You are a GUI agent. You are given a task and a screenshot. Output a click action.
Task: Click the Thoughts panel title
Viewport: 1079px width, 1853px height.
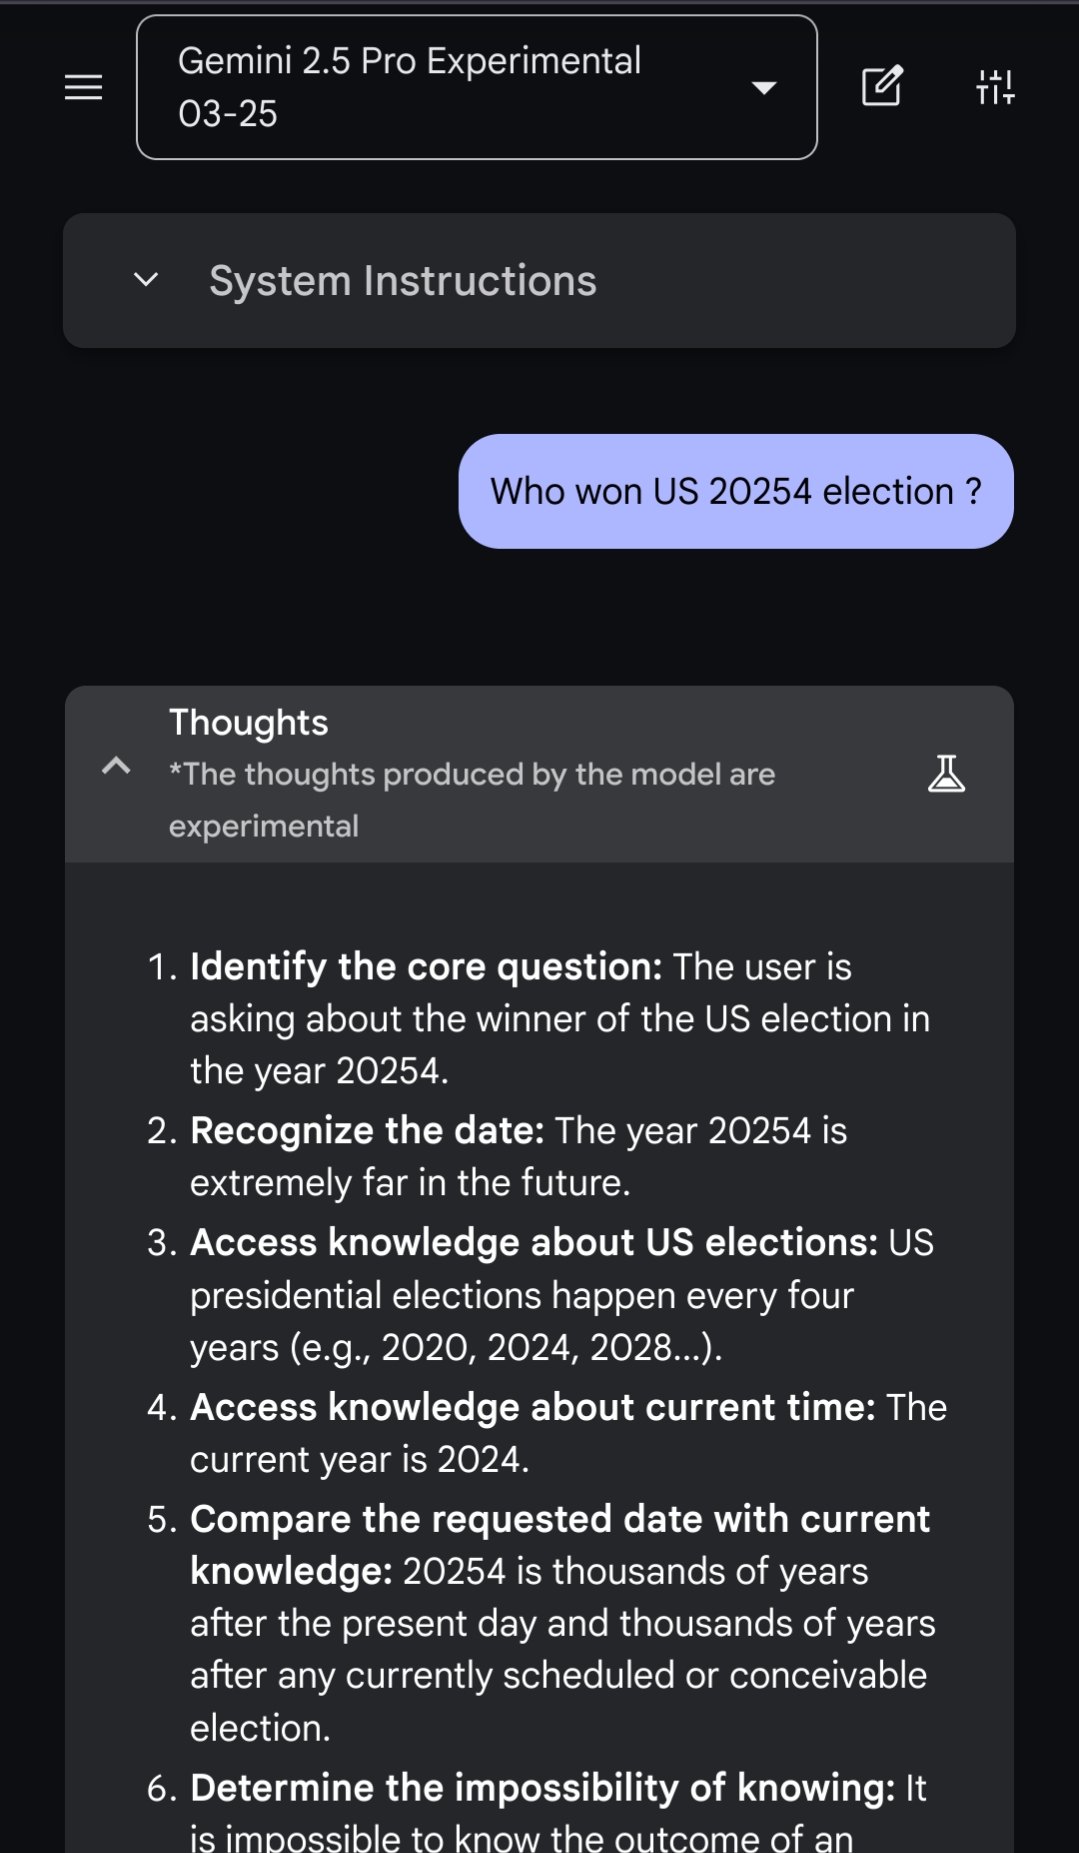pyautogui.click(x=248, y=722)
